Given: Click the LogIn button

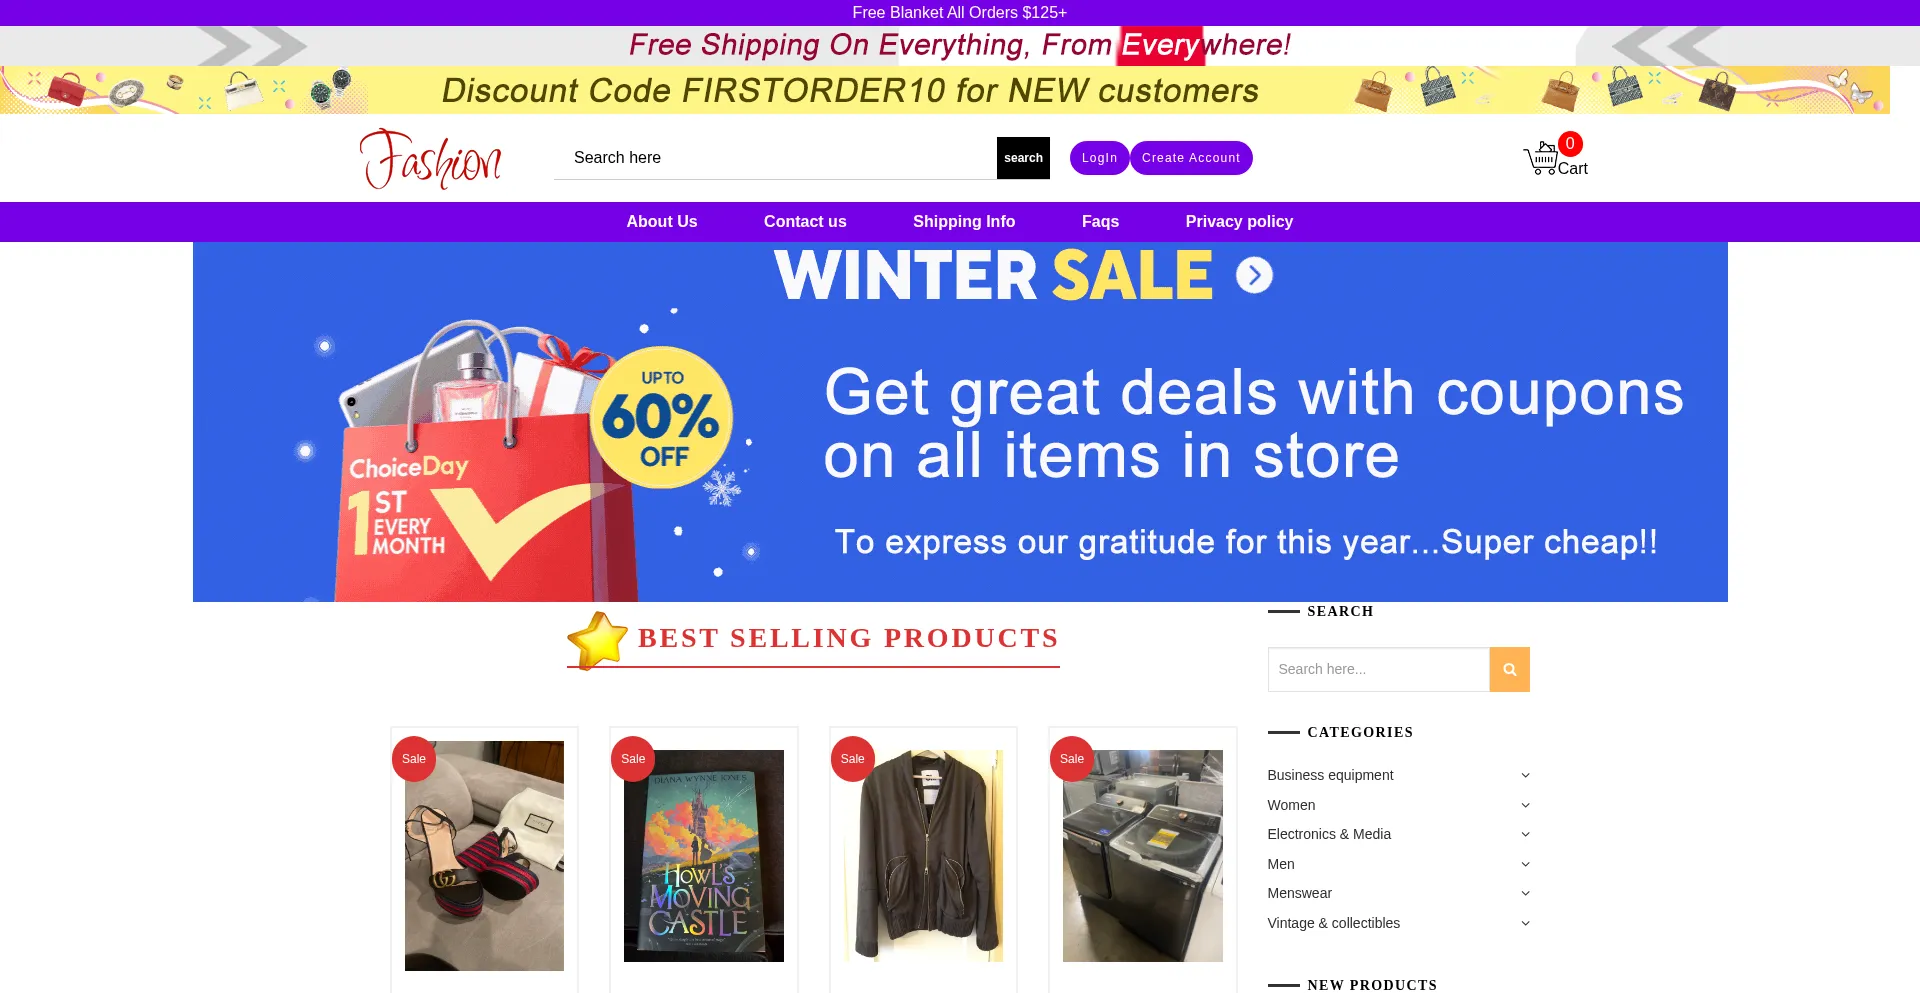Looking at the screenshot, I should [x=1099, y=158].
